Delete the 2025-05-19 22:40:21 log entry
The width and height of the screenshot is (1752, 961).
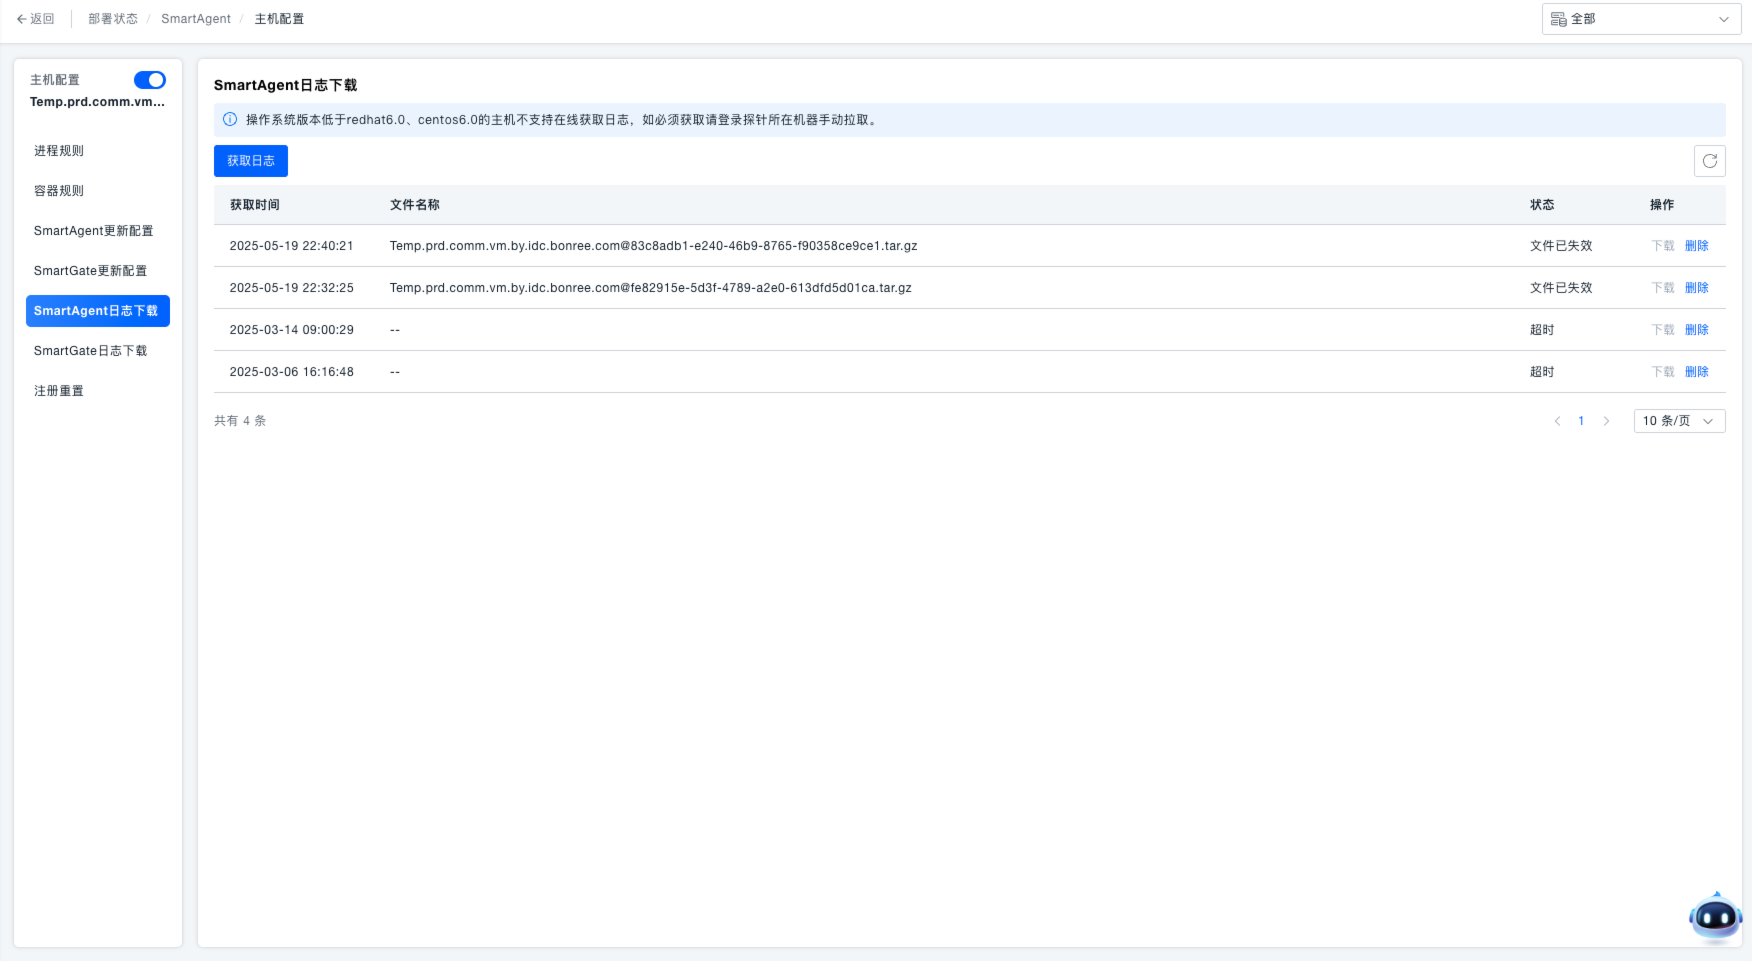pos(1696,246)
